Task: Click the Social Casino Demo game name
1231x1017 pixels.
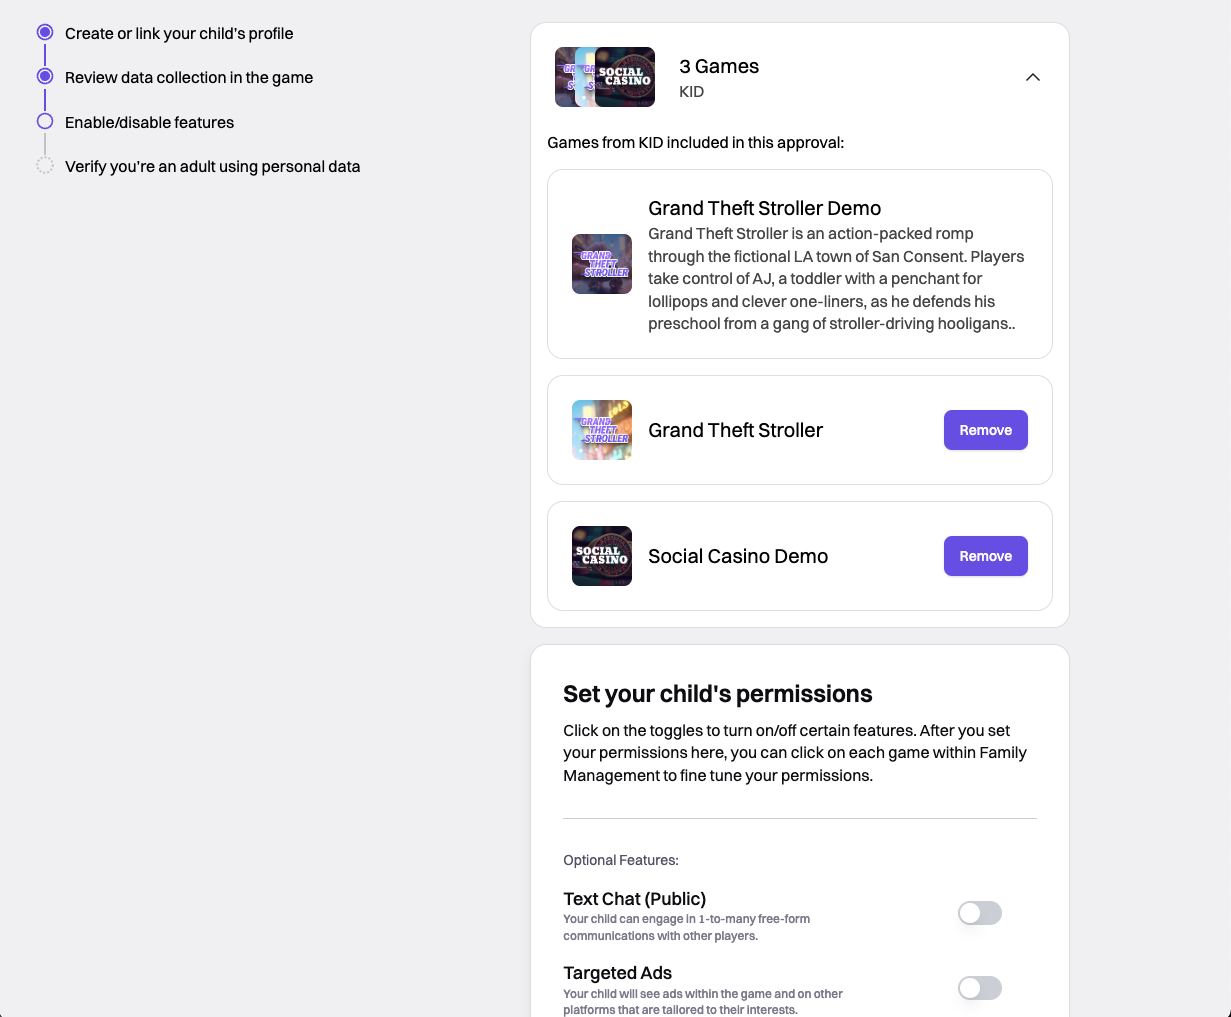Action: coord(738,556)
